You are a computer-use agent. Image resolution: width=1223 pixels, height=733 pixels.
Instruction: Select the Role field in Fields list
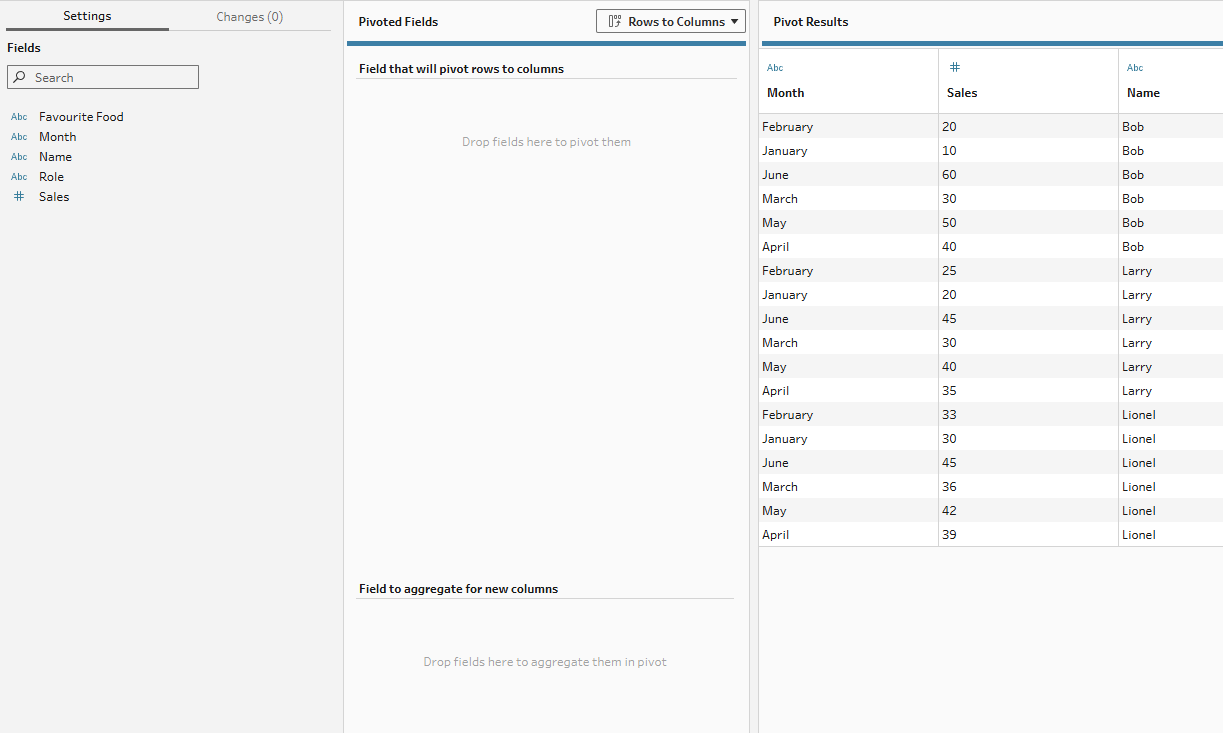(x=51, y=177)
